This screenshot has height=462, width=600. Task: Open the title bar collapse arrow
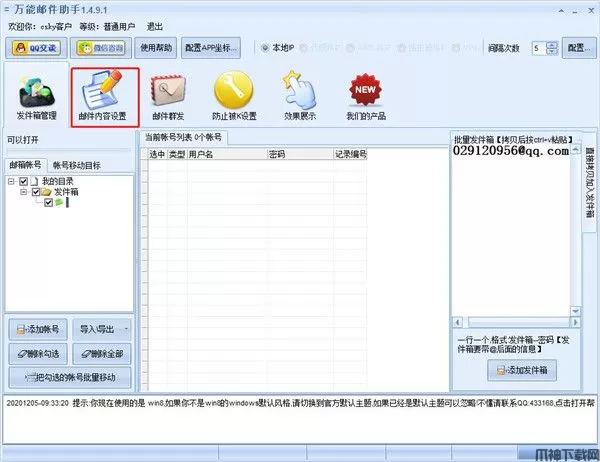(561, 11)
